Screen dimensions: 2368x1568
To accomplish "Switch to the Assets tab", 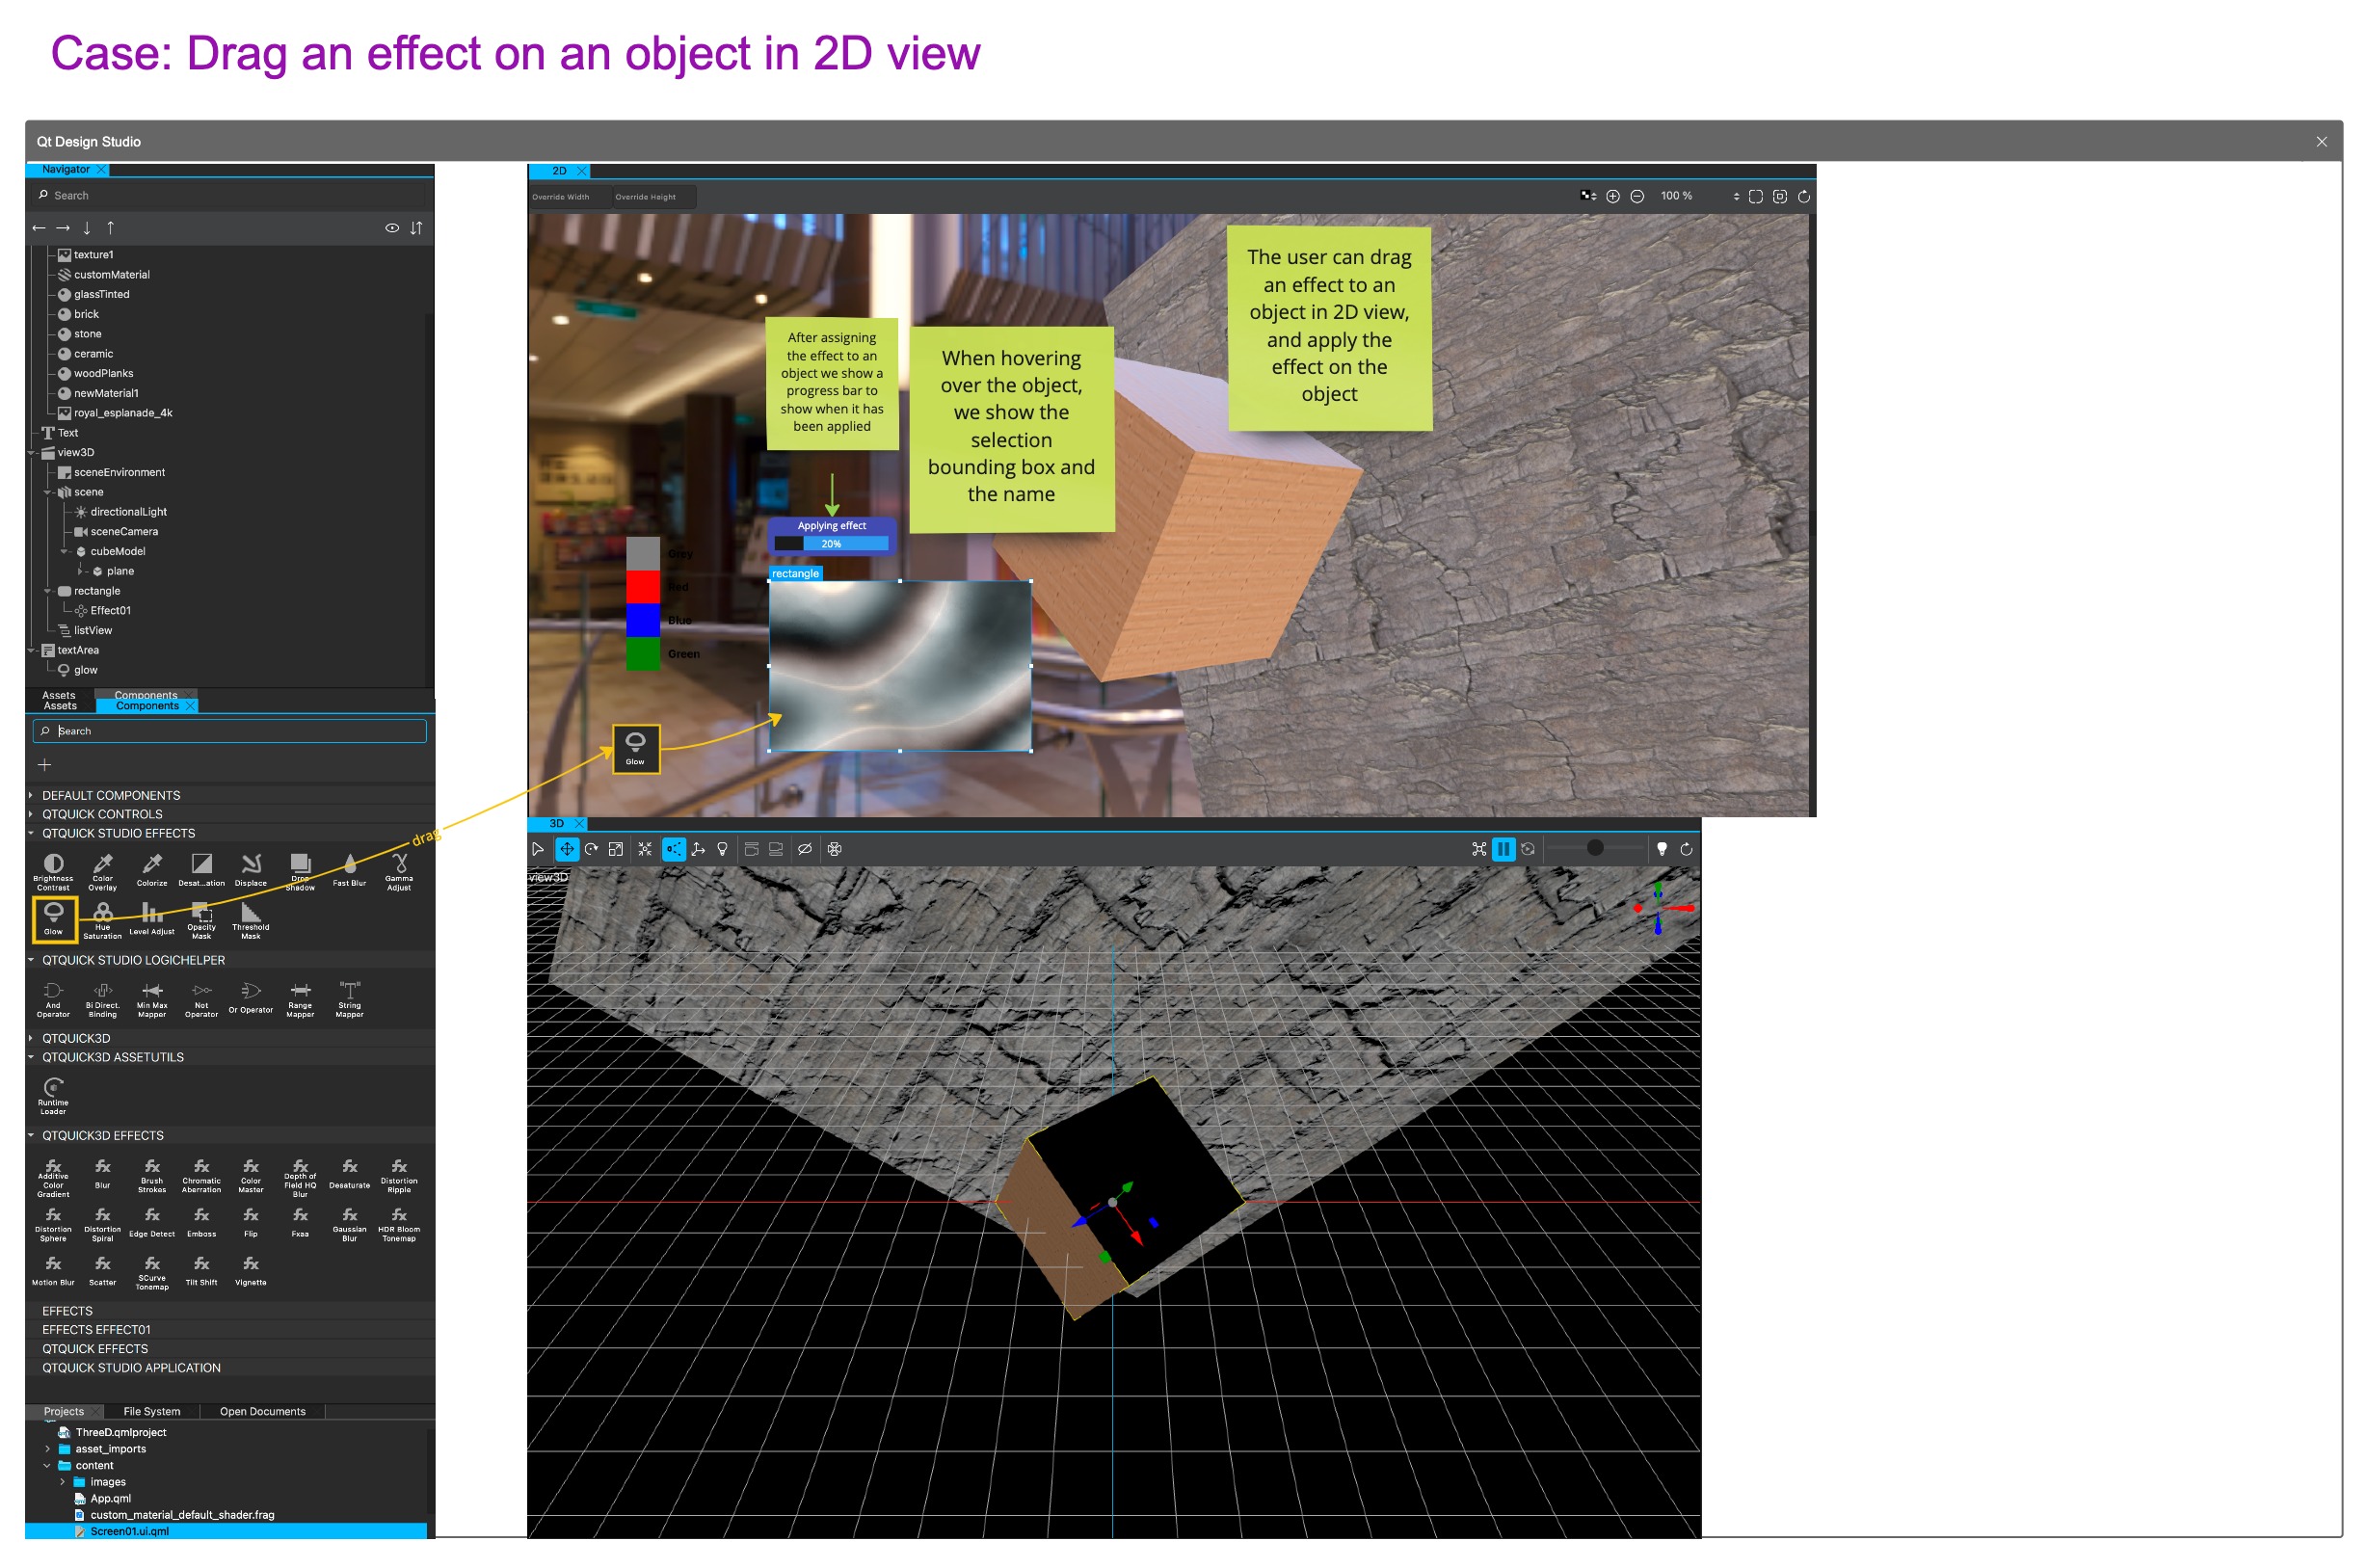I will coord(60,705).
